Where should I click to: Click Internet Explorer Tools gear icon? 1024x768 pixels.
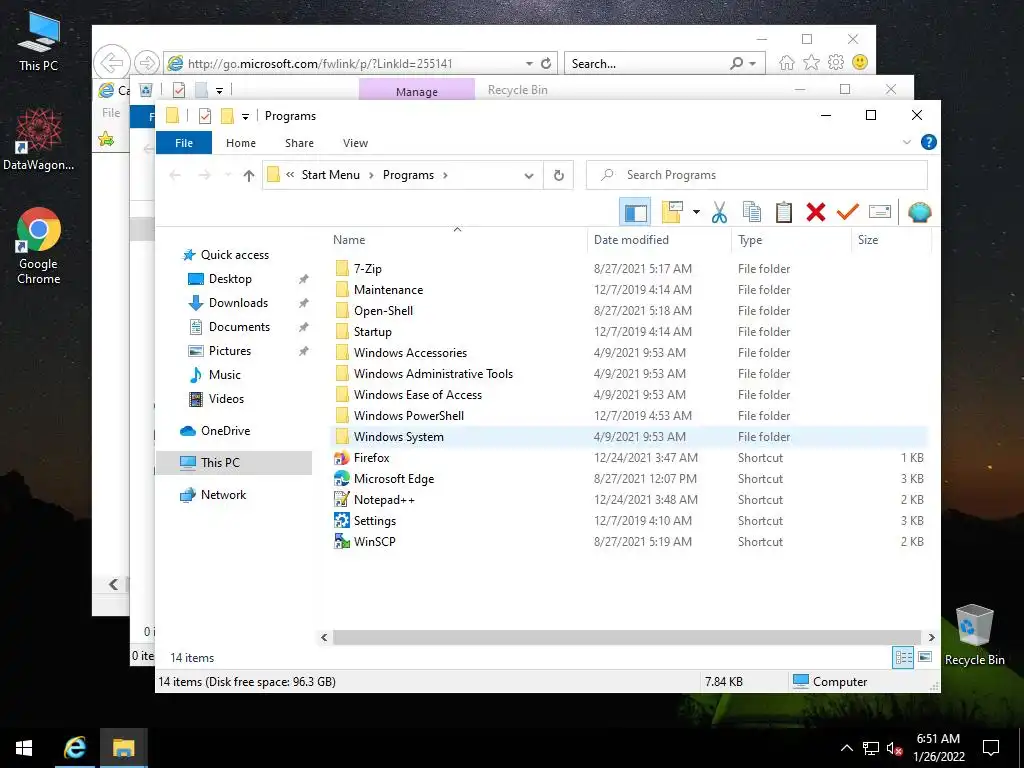click(836, 63)
